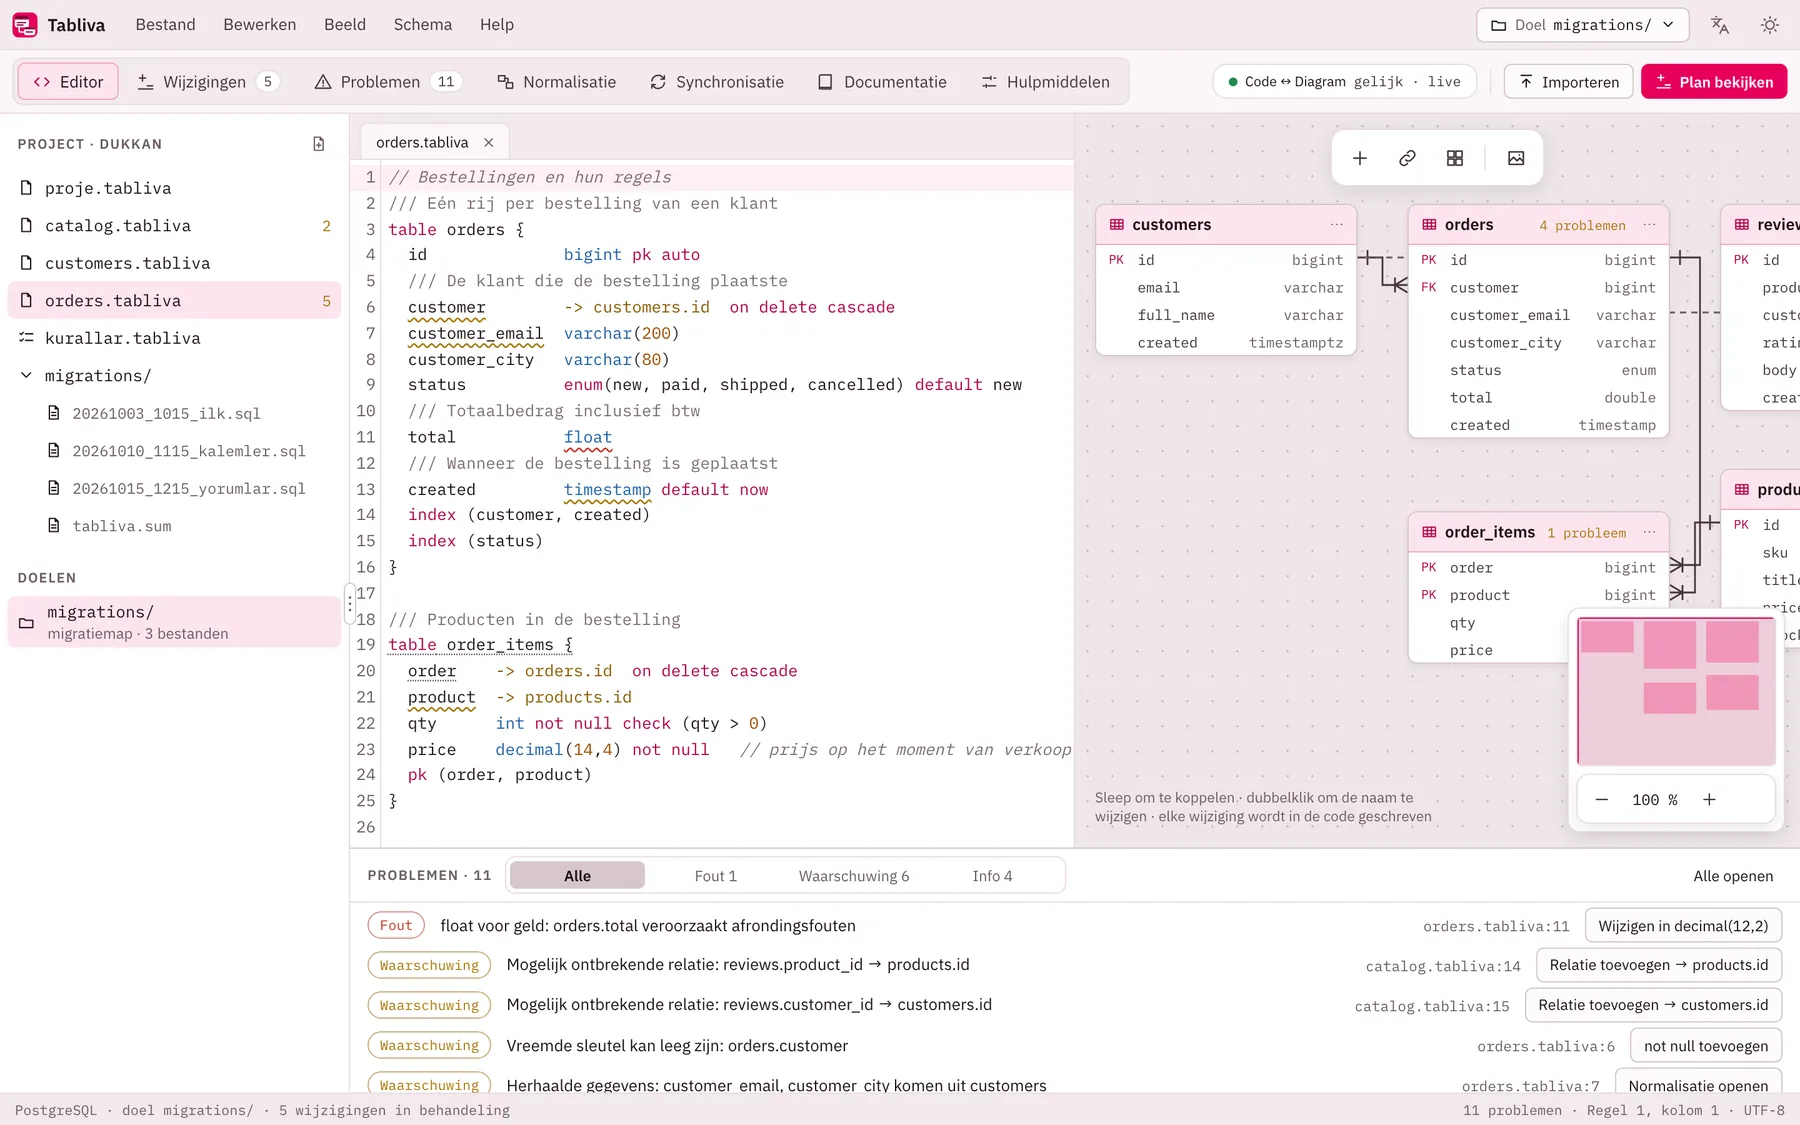
Task: Add a table with the diagram plus icon
Action: [x=1360, y=158]
